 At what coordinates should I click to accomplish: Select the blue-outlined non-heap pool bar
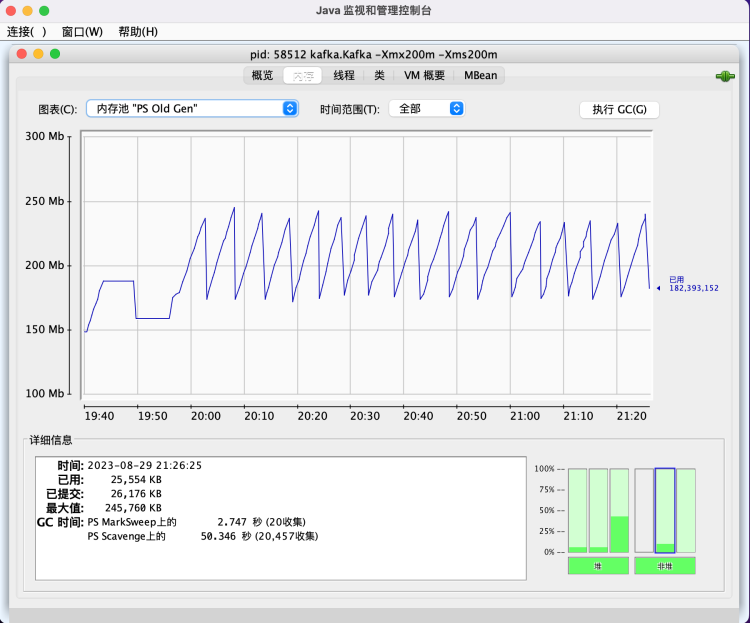point(665,510)
